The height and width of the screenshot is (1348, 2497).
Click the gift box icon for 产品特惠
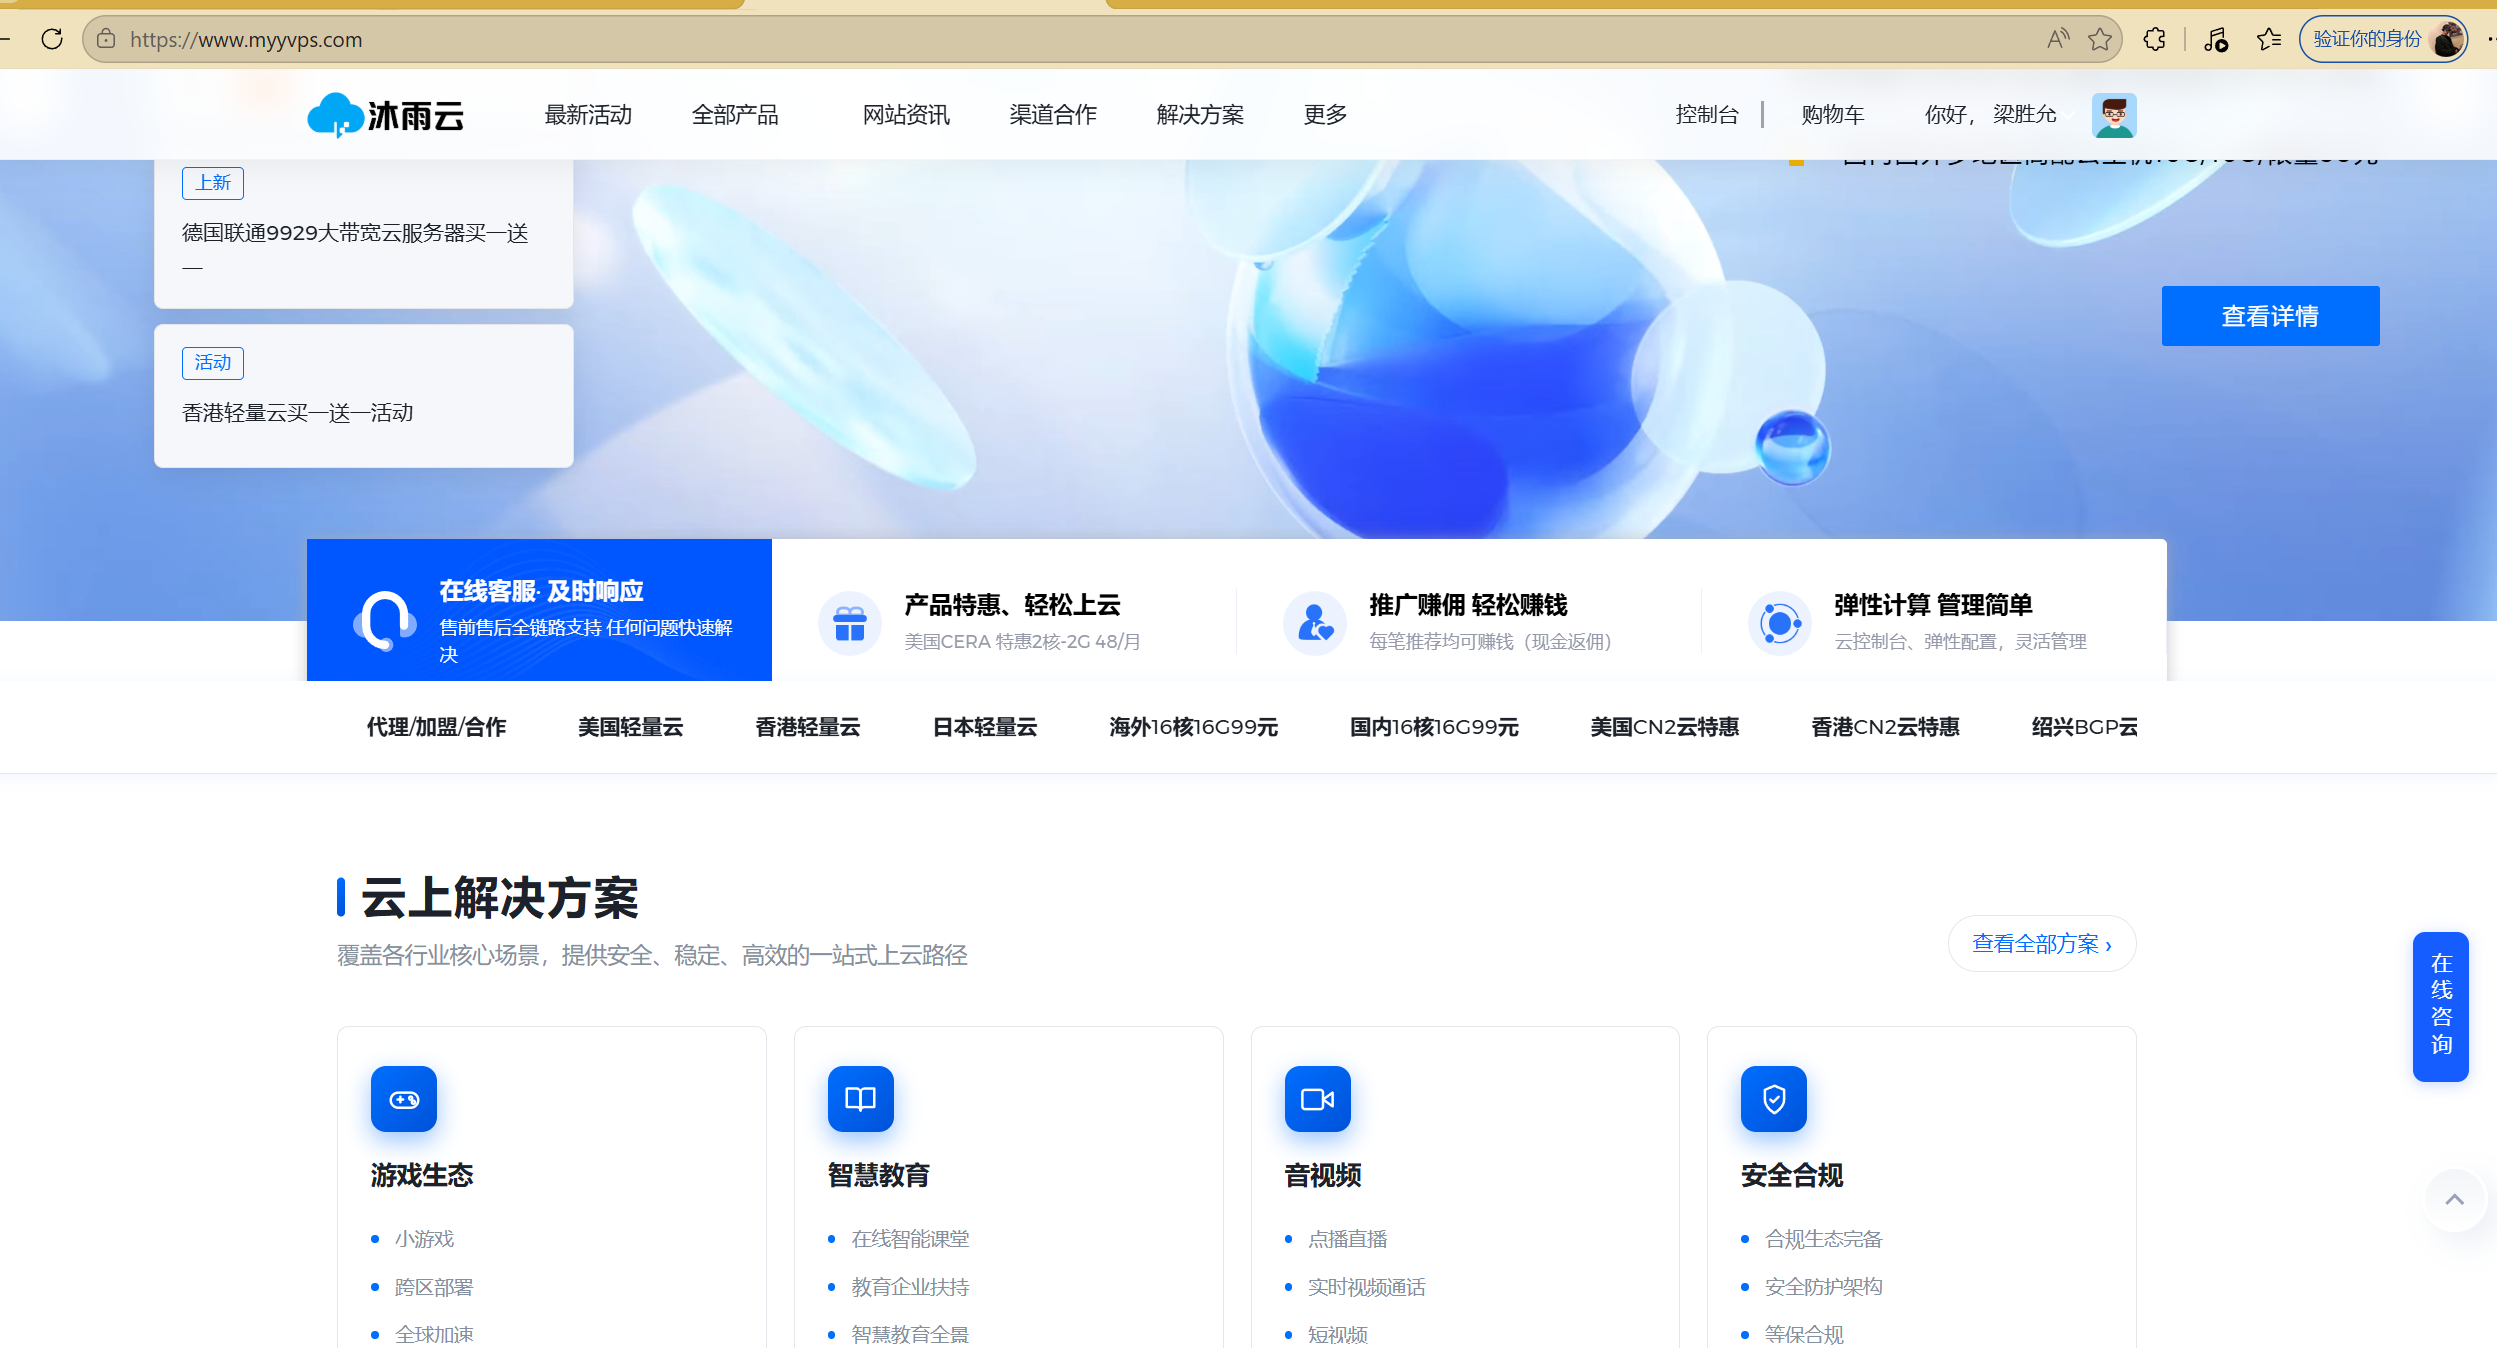[x=850, y=623]
